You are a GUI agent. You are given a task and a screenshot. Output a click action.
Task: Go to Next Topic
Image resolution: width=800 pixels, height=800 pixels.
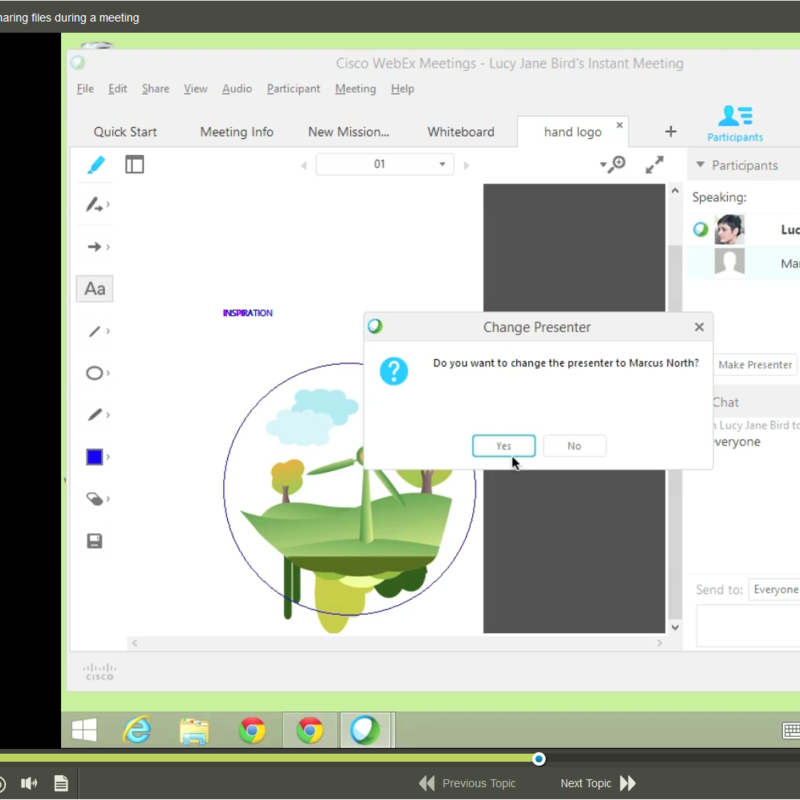click(x=598, y=783)
